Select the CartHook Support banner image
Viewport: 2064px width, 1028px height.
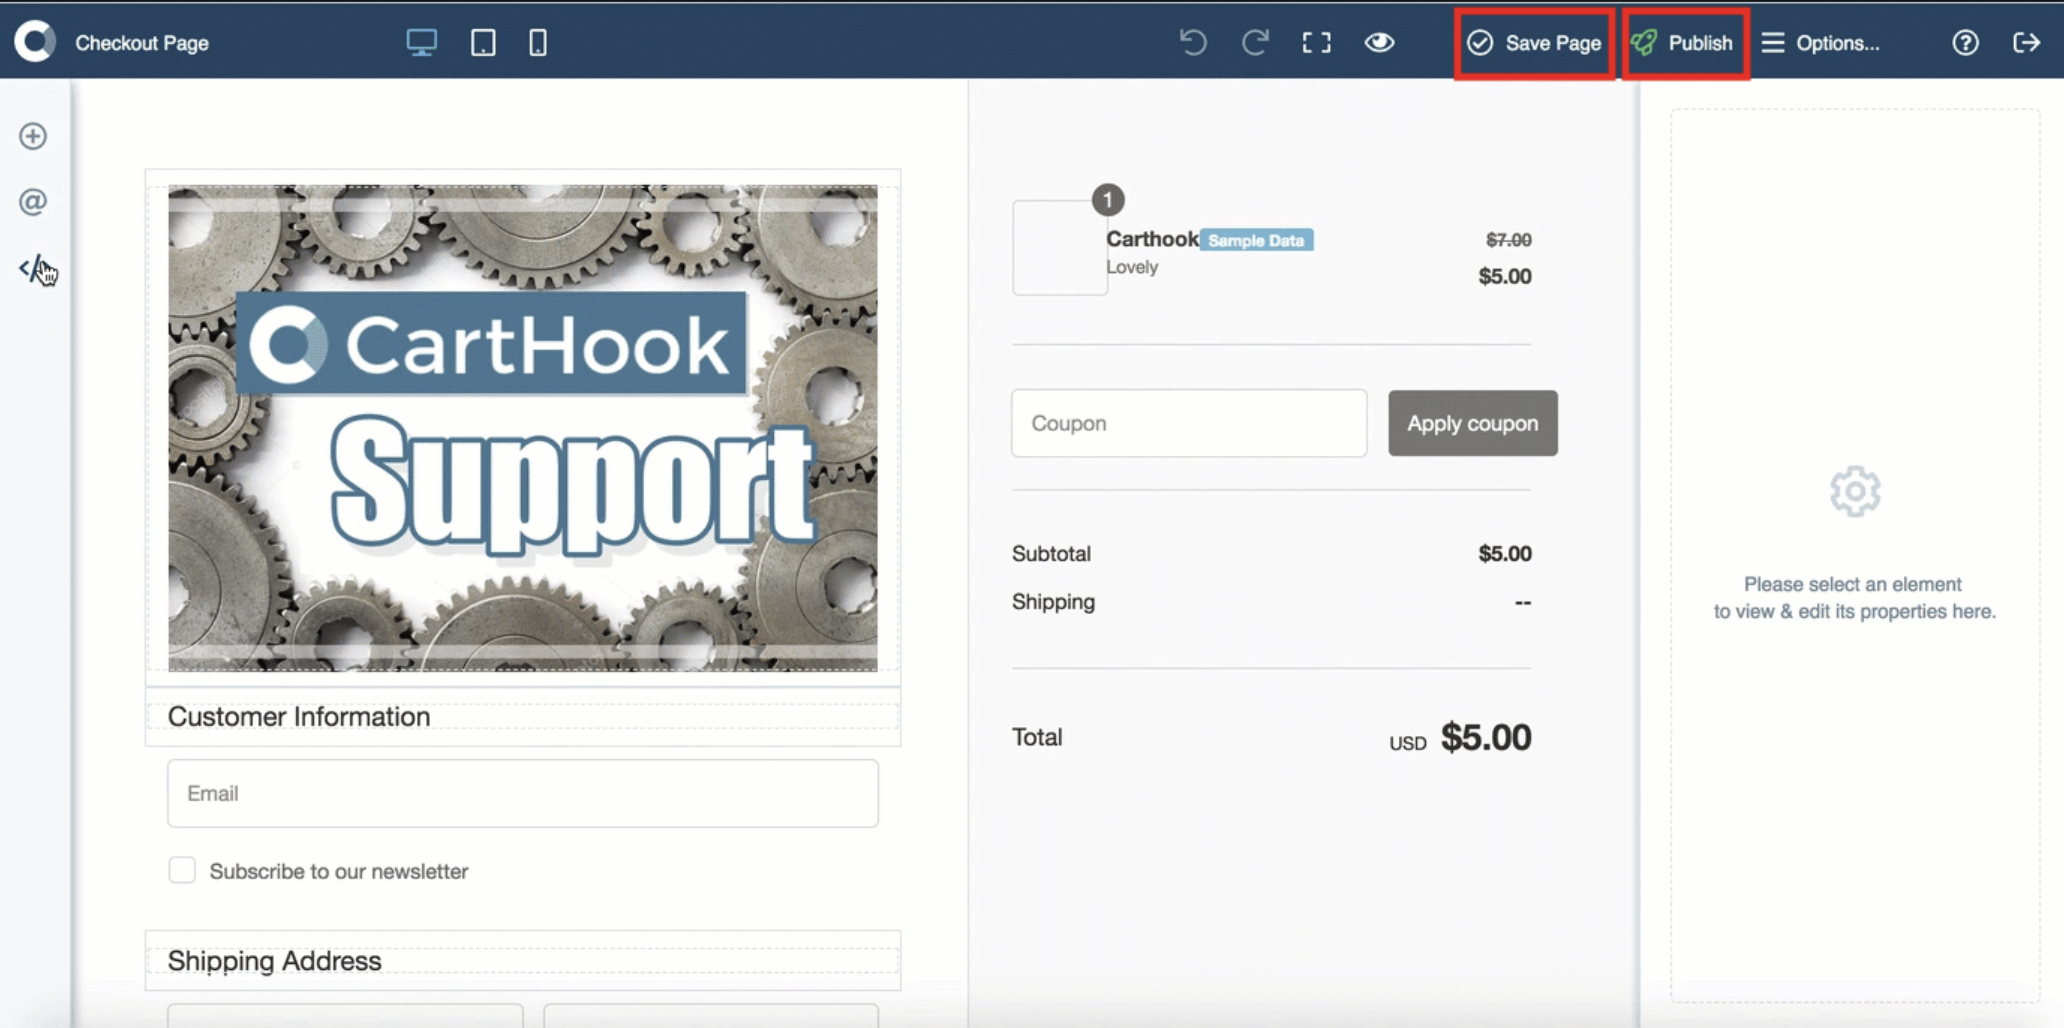tap(522, 428)
